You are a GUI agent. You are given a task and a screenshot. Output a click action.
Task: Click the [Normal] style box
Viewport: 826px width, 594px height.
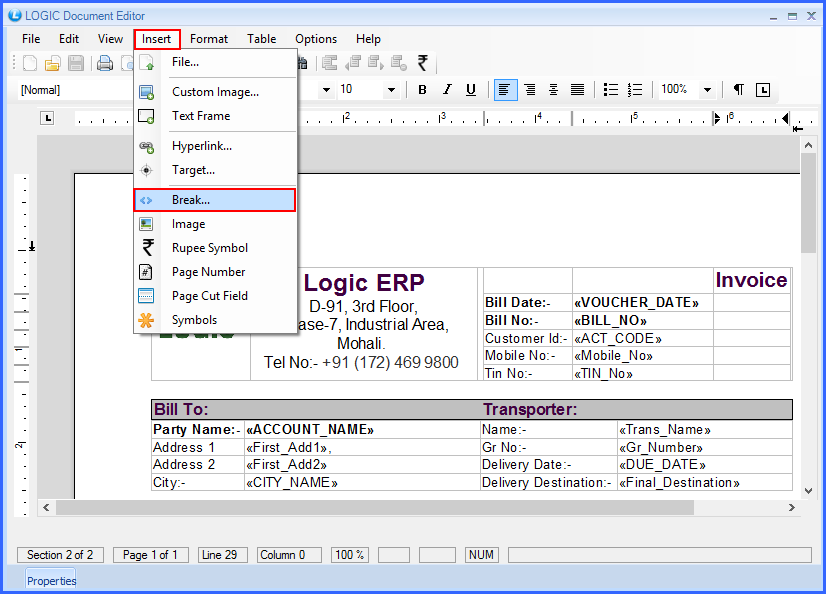coord(74,90)
